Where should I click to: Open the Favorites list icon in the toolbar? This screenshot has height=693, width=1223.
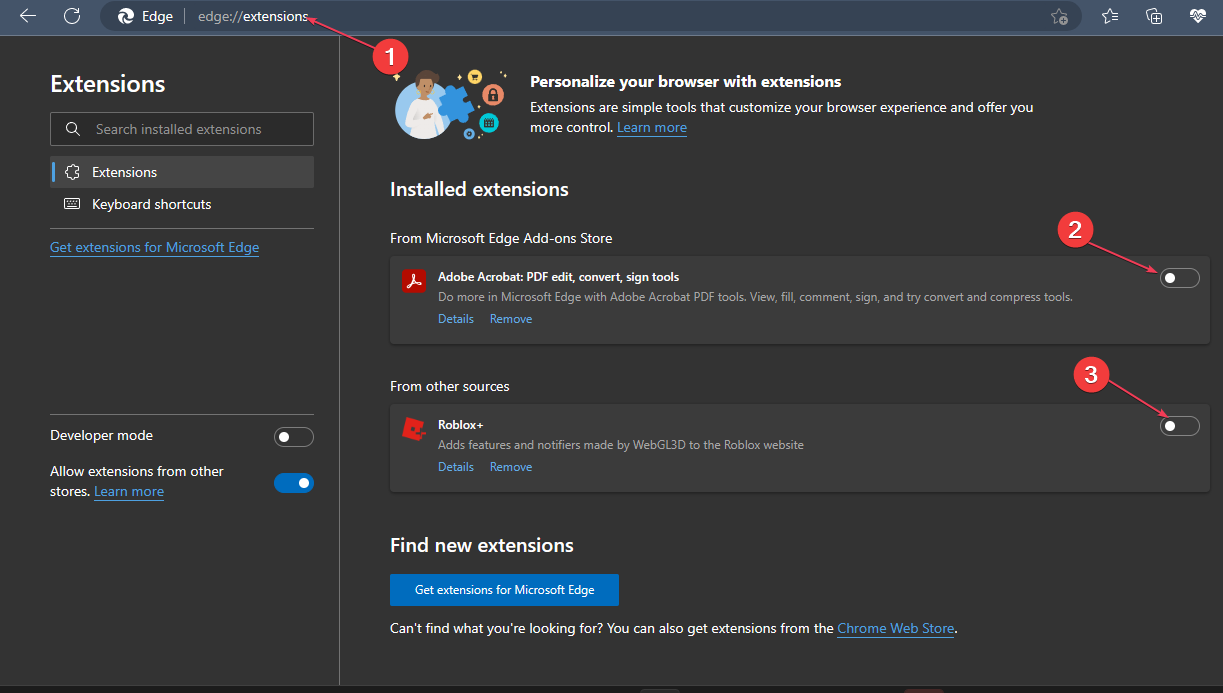point(1110,16)
